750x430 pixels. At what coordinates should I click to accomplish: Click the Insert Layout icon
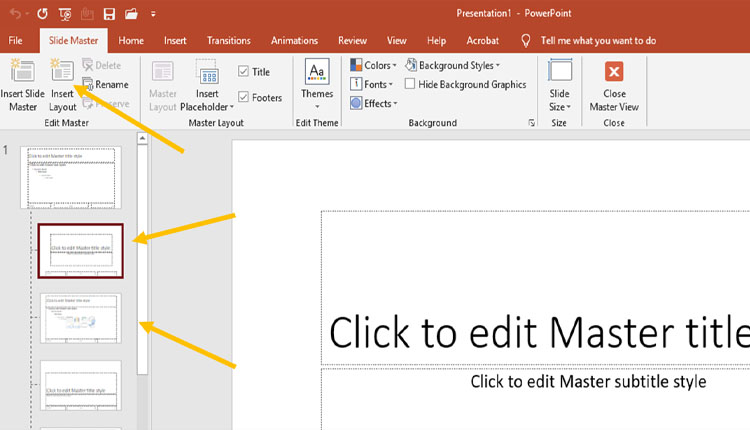[x=62, y=72]
